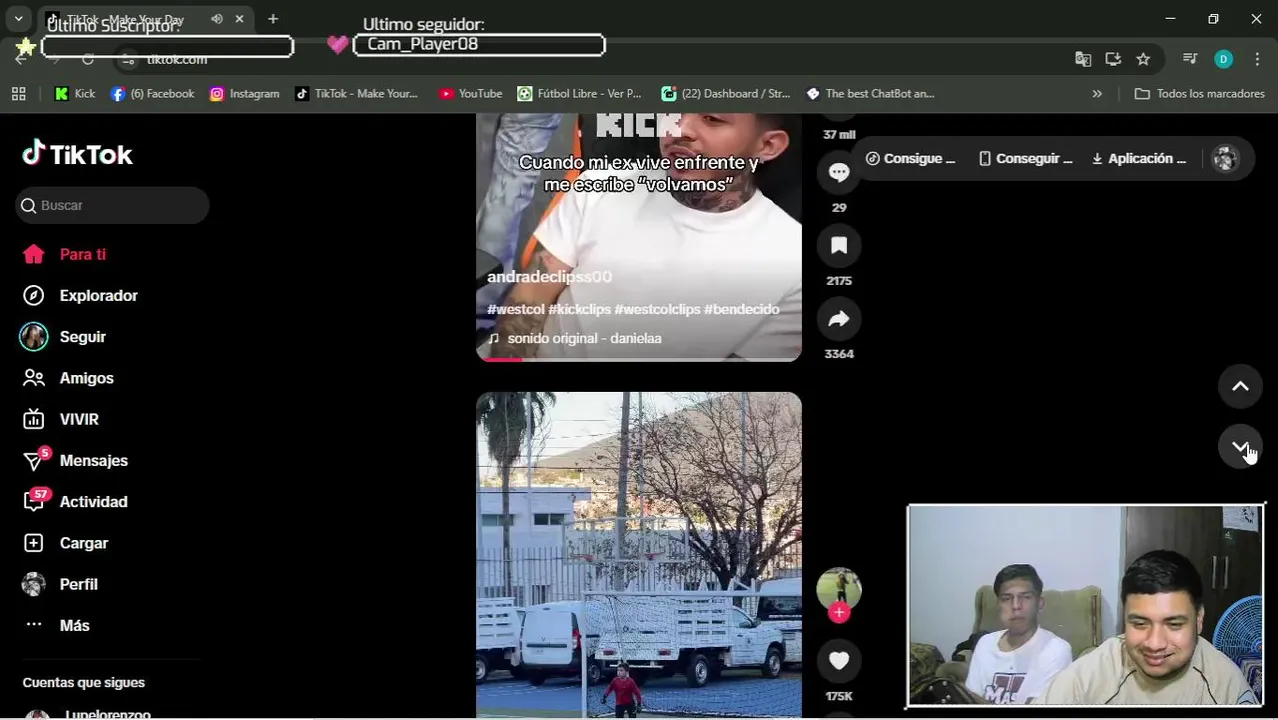Expand hidden bookmarks with double chevron
Screen dimensions: 1278x720
(1097, 94)
